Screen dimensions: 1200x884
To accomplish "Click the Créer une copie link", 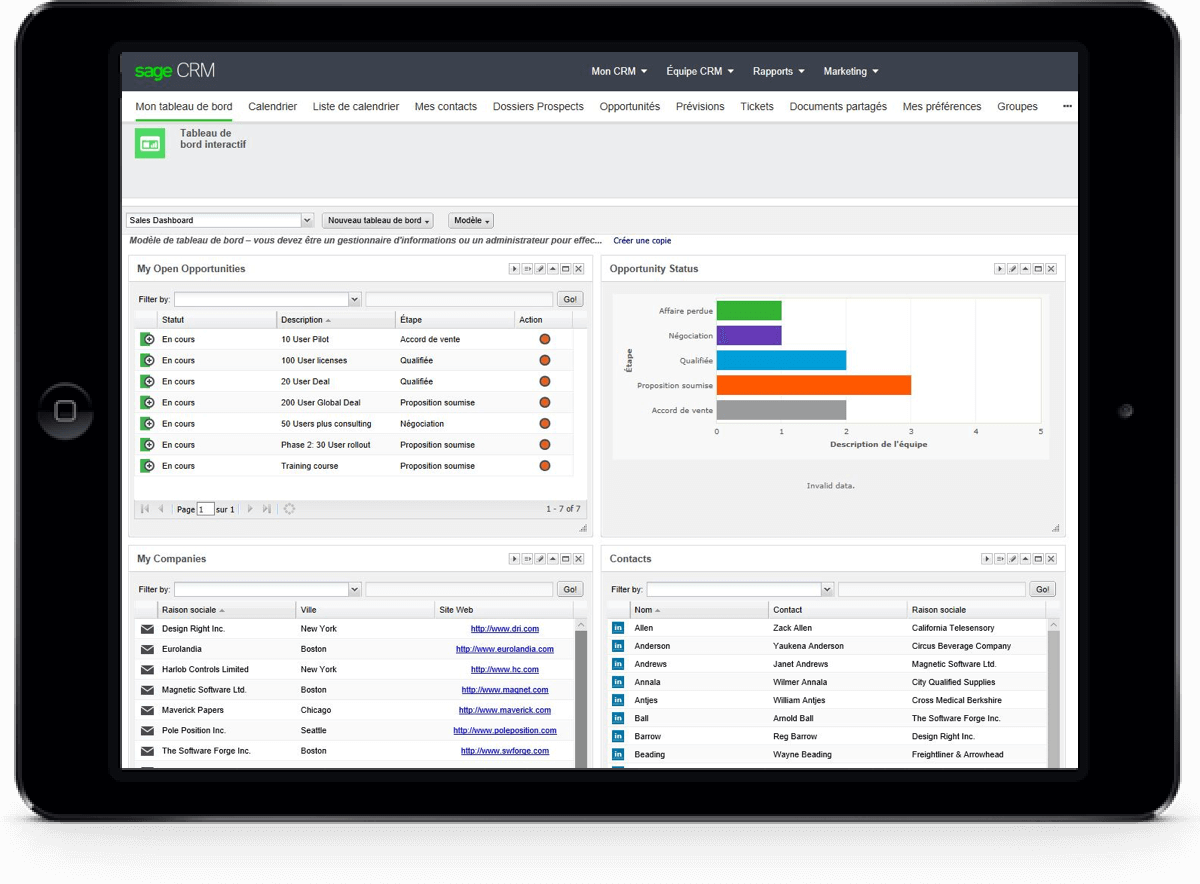I will [x=642, y=241].
